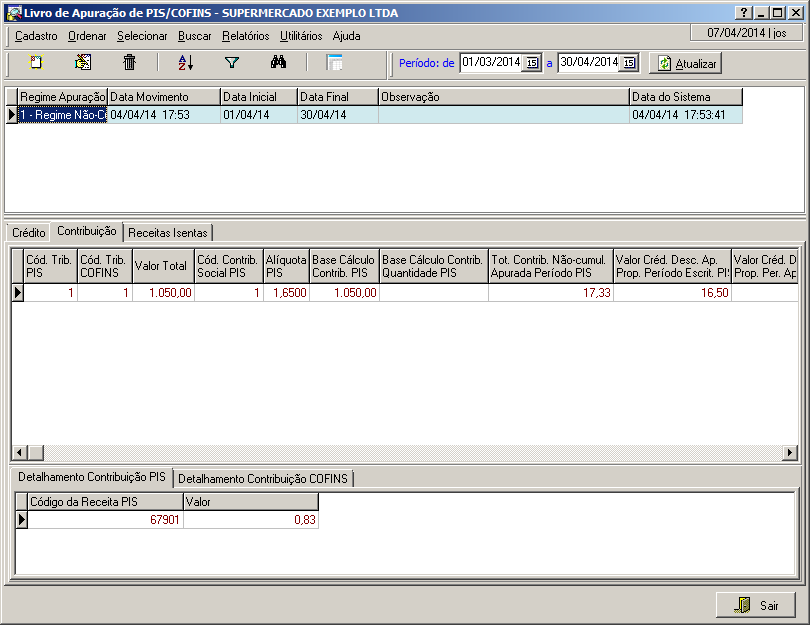Open the context help question-mark button
This screenshot has width=810, height=625.
coord(743,12)
